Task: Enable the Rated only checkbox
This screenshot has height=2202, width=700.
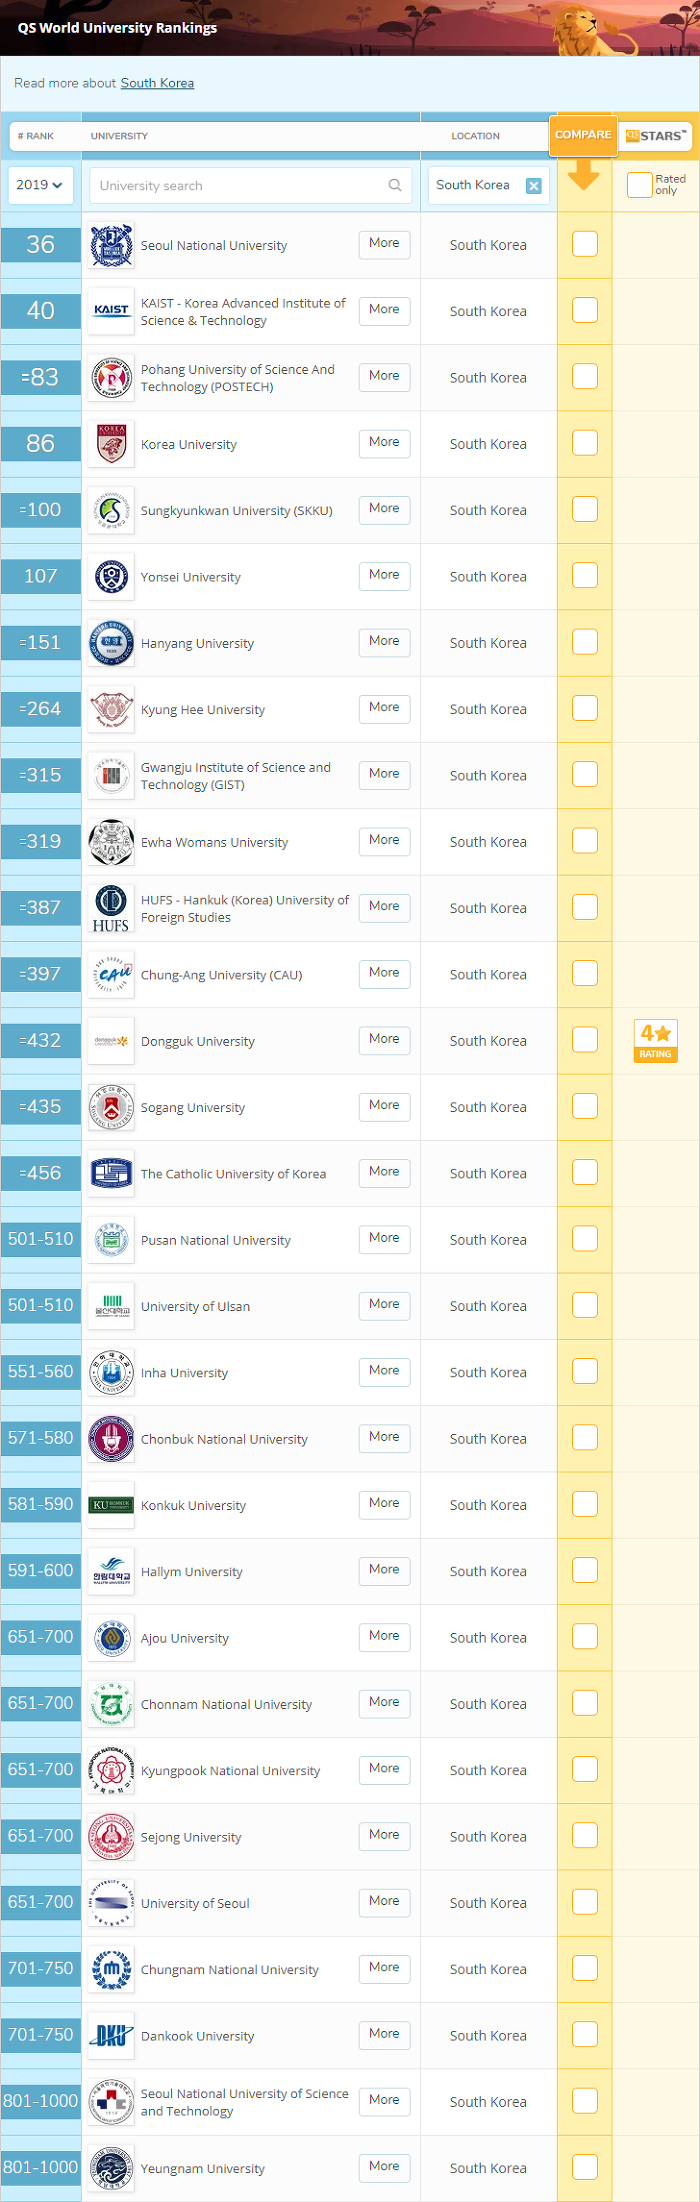Action: click(639, 185)
